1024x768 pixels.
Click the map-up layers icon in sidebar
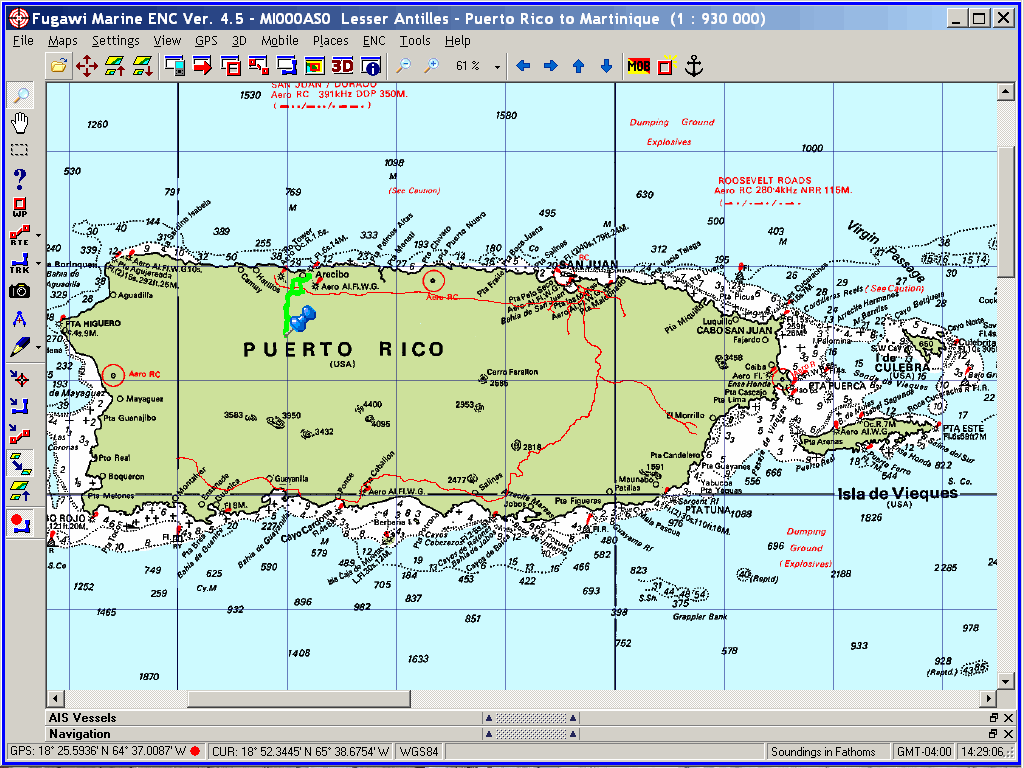pos(22,490)
